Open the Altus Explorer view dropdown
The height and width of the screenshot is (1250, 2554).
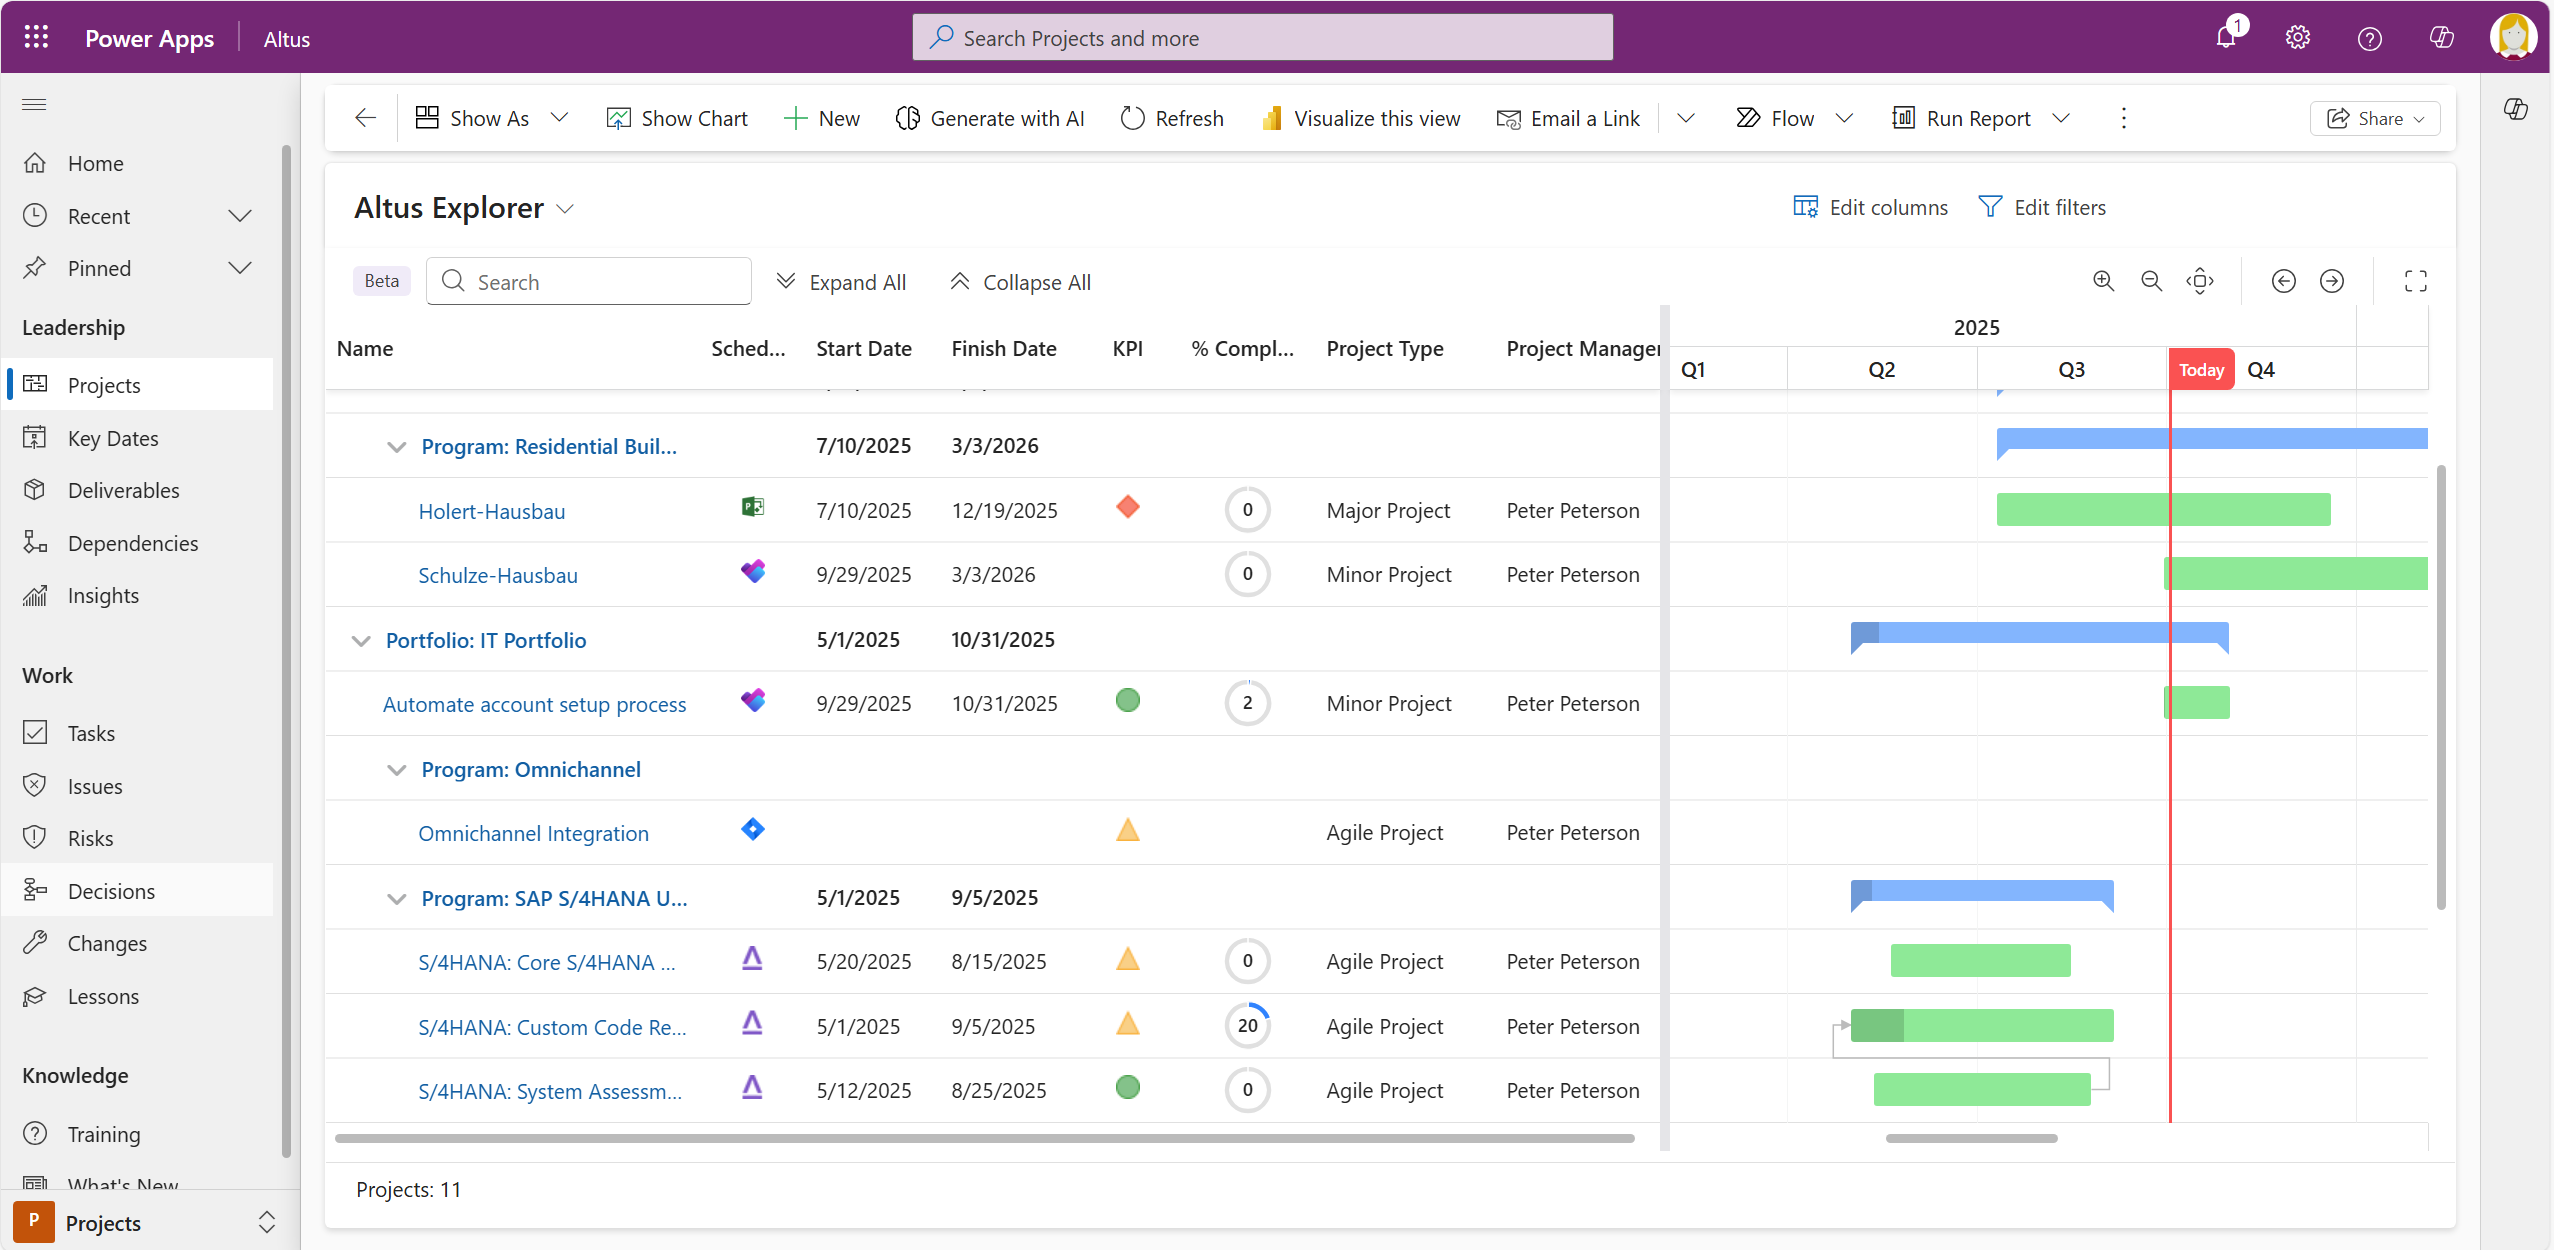(565, 208)
